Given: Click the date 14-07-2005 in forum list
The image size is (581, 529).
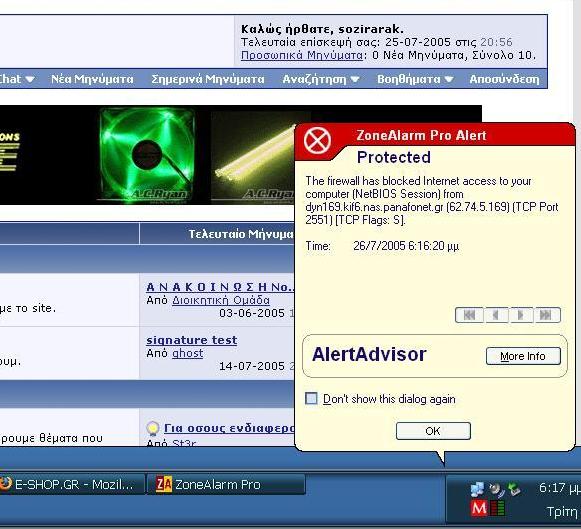Looking at the screenshot, I should (x=252, y=366).
